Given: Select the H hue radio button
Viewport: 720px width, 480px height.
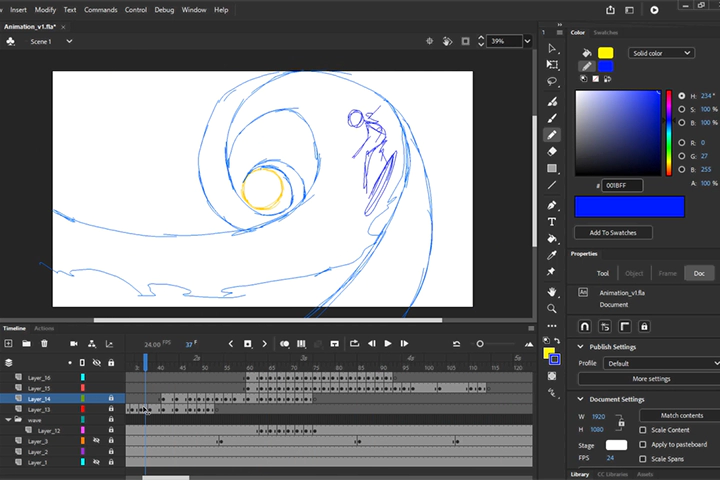Looking at the screenshot, I should pos(681,96).
